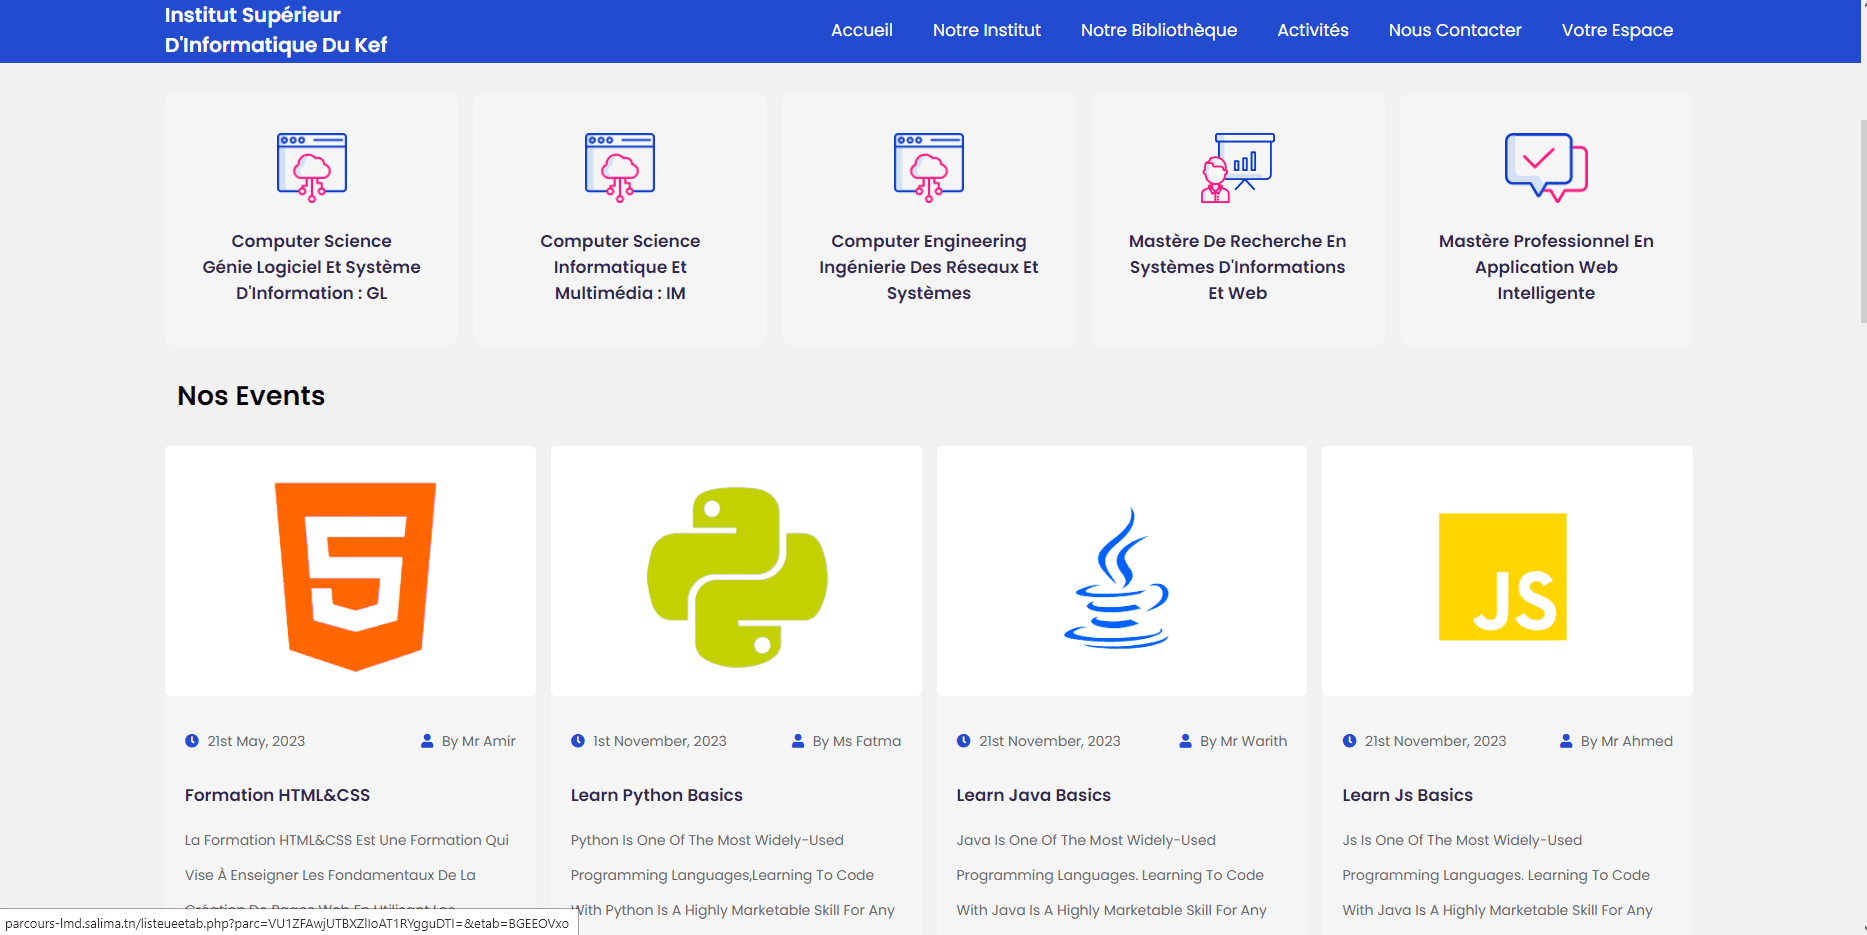The image size is (1867, 935).
Task: Open the Python logo event image
Action: 736,571
